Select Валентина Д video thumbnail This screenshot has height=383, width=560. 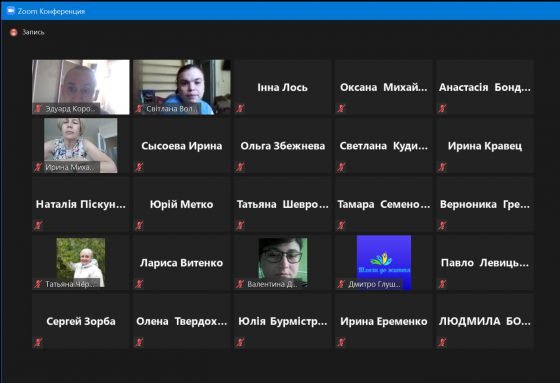283,263
